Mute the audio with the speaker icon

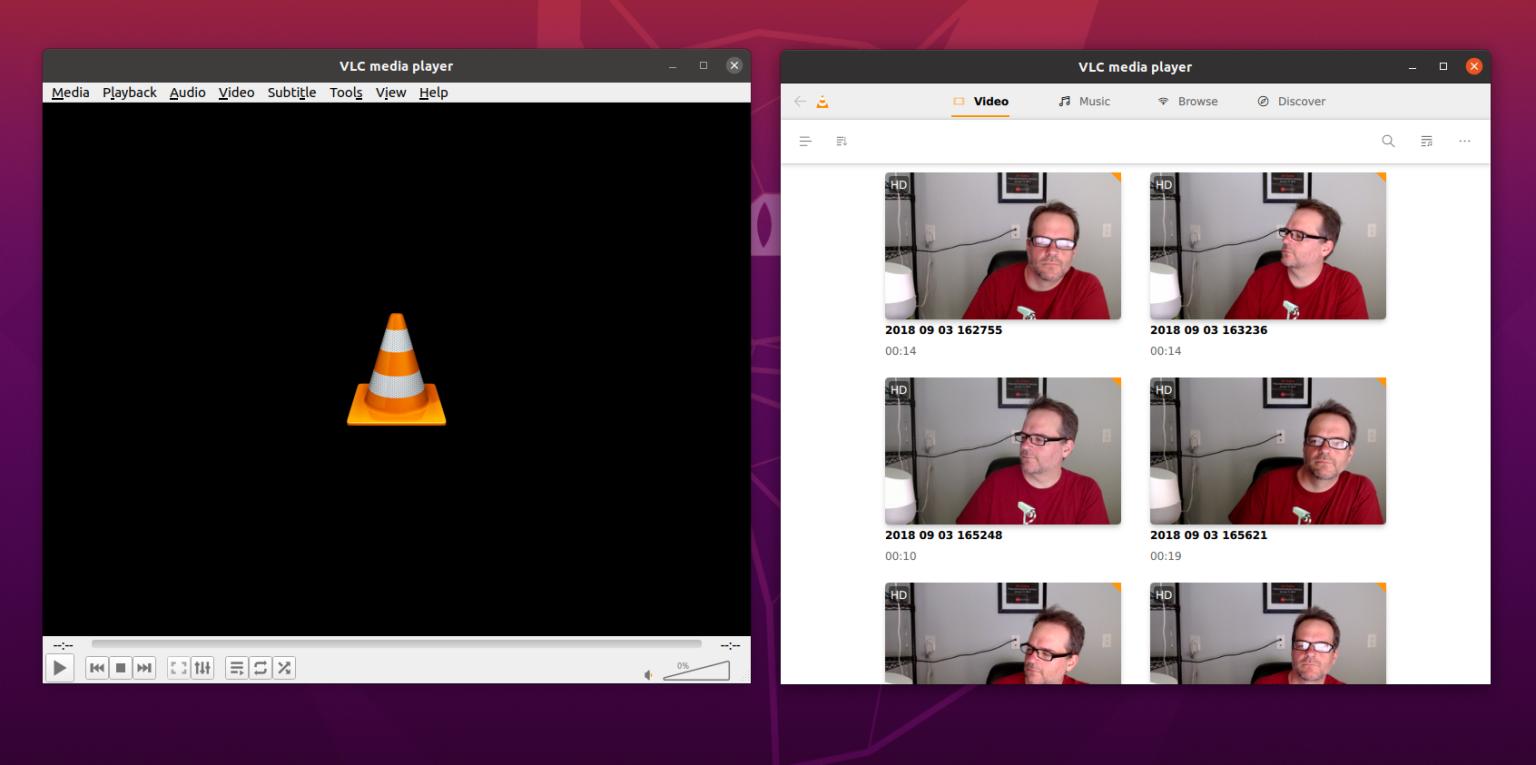click(x=647, y=675)
